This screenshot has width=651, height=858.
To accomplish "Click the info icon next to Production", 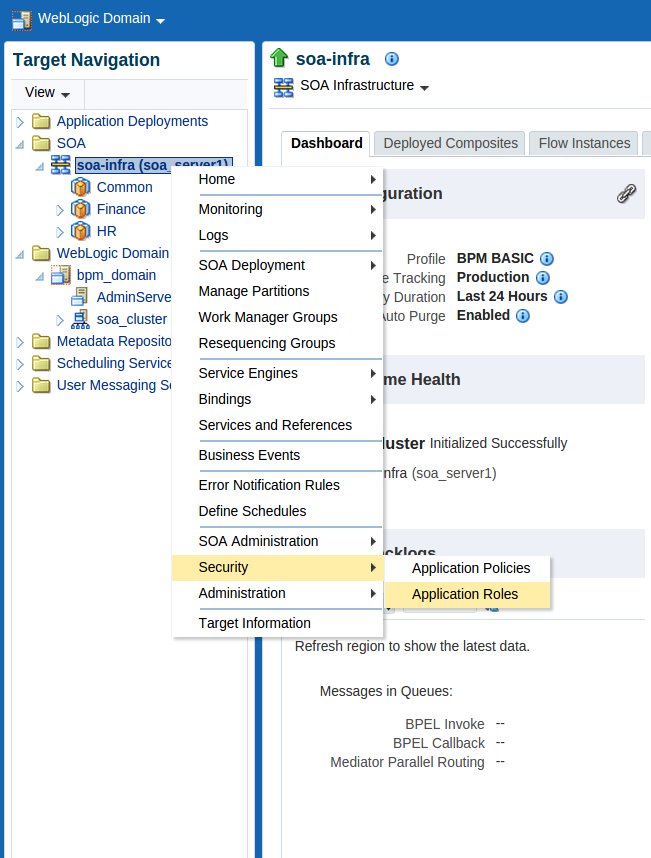I will point(542,278).
